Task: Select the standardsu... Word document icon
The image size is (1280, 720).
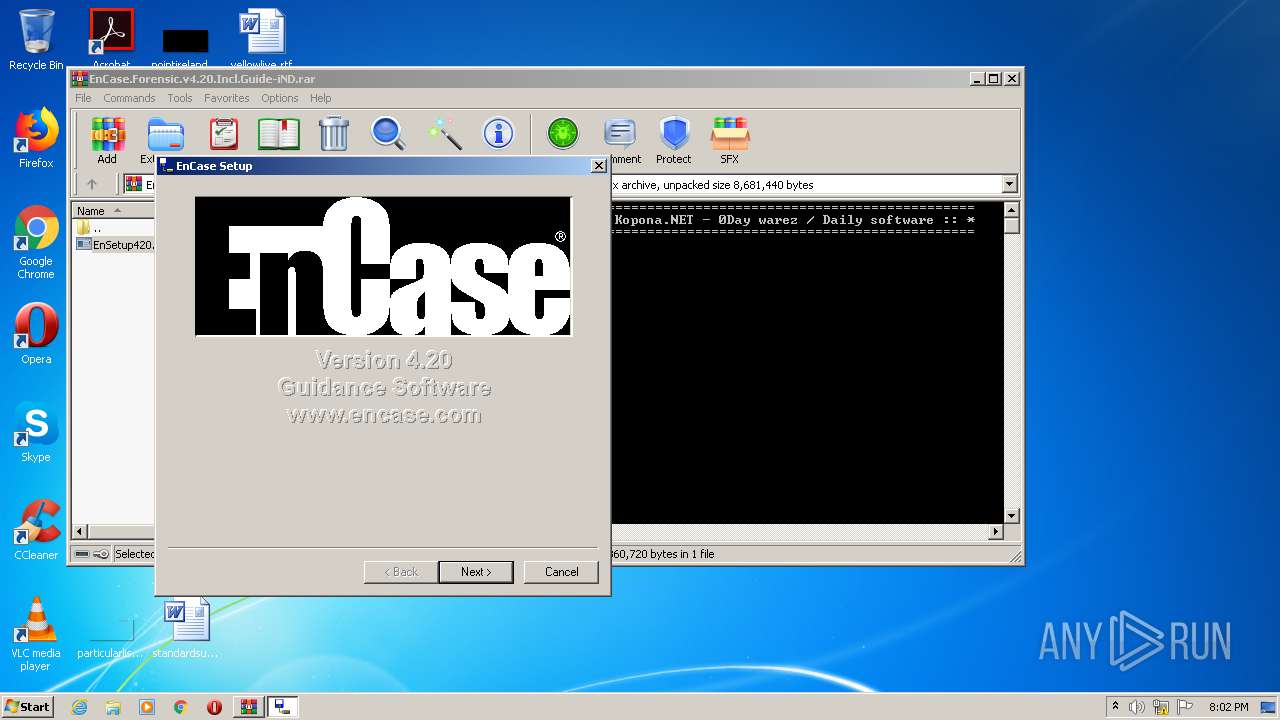Action: tap(186, 628)
